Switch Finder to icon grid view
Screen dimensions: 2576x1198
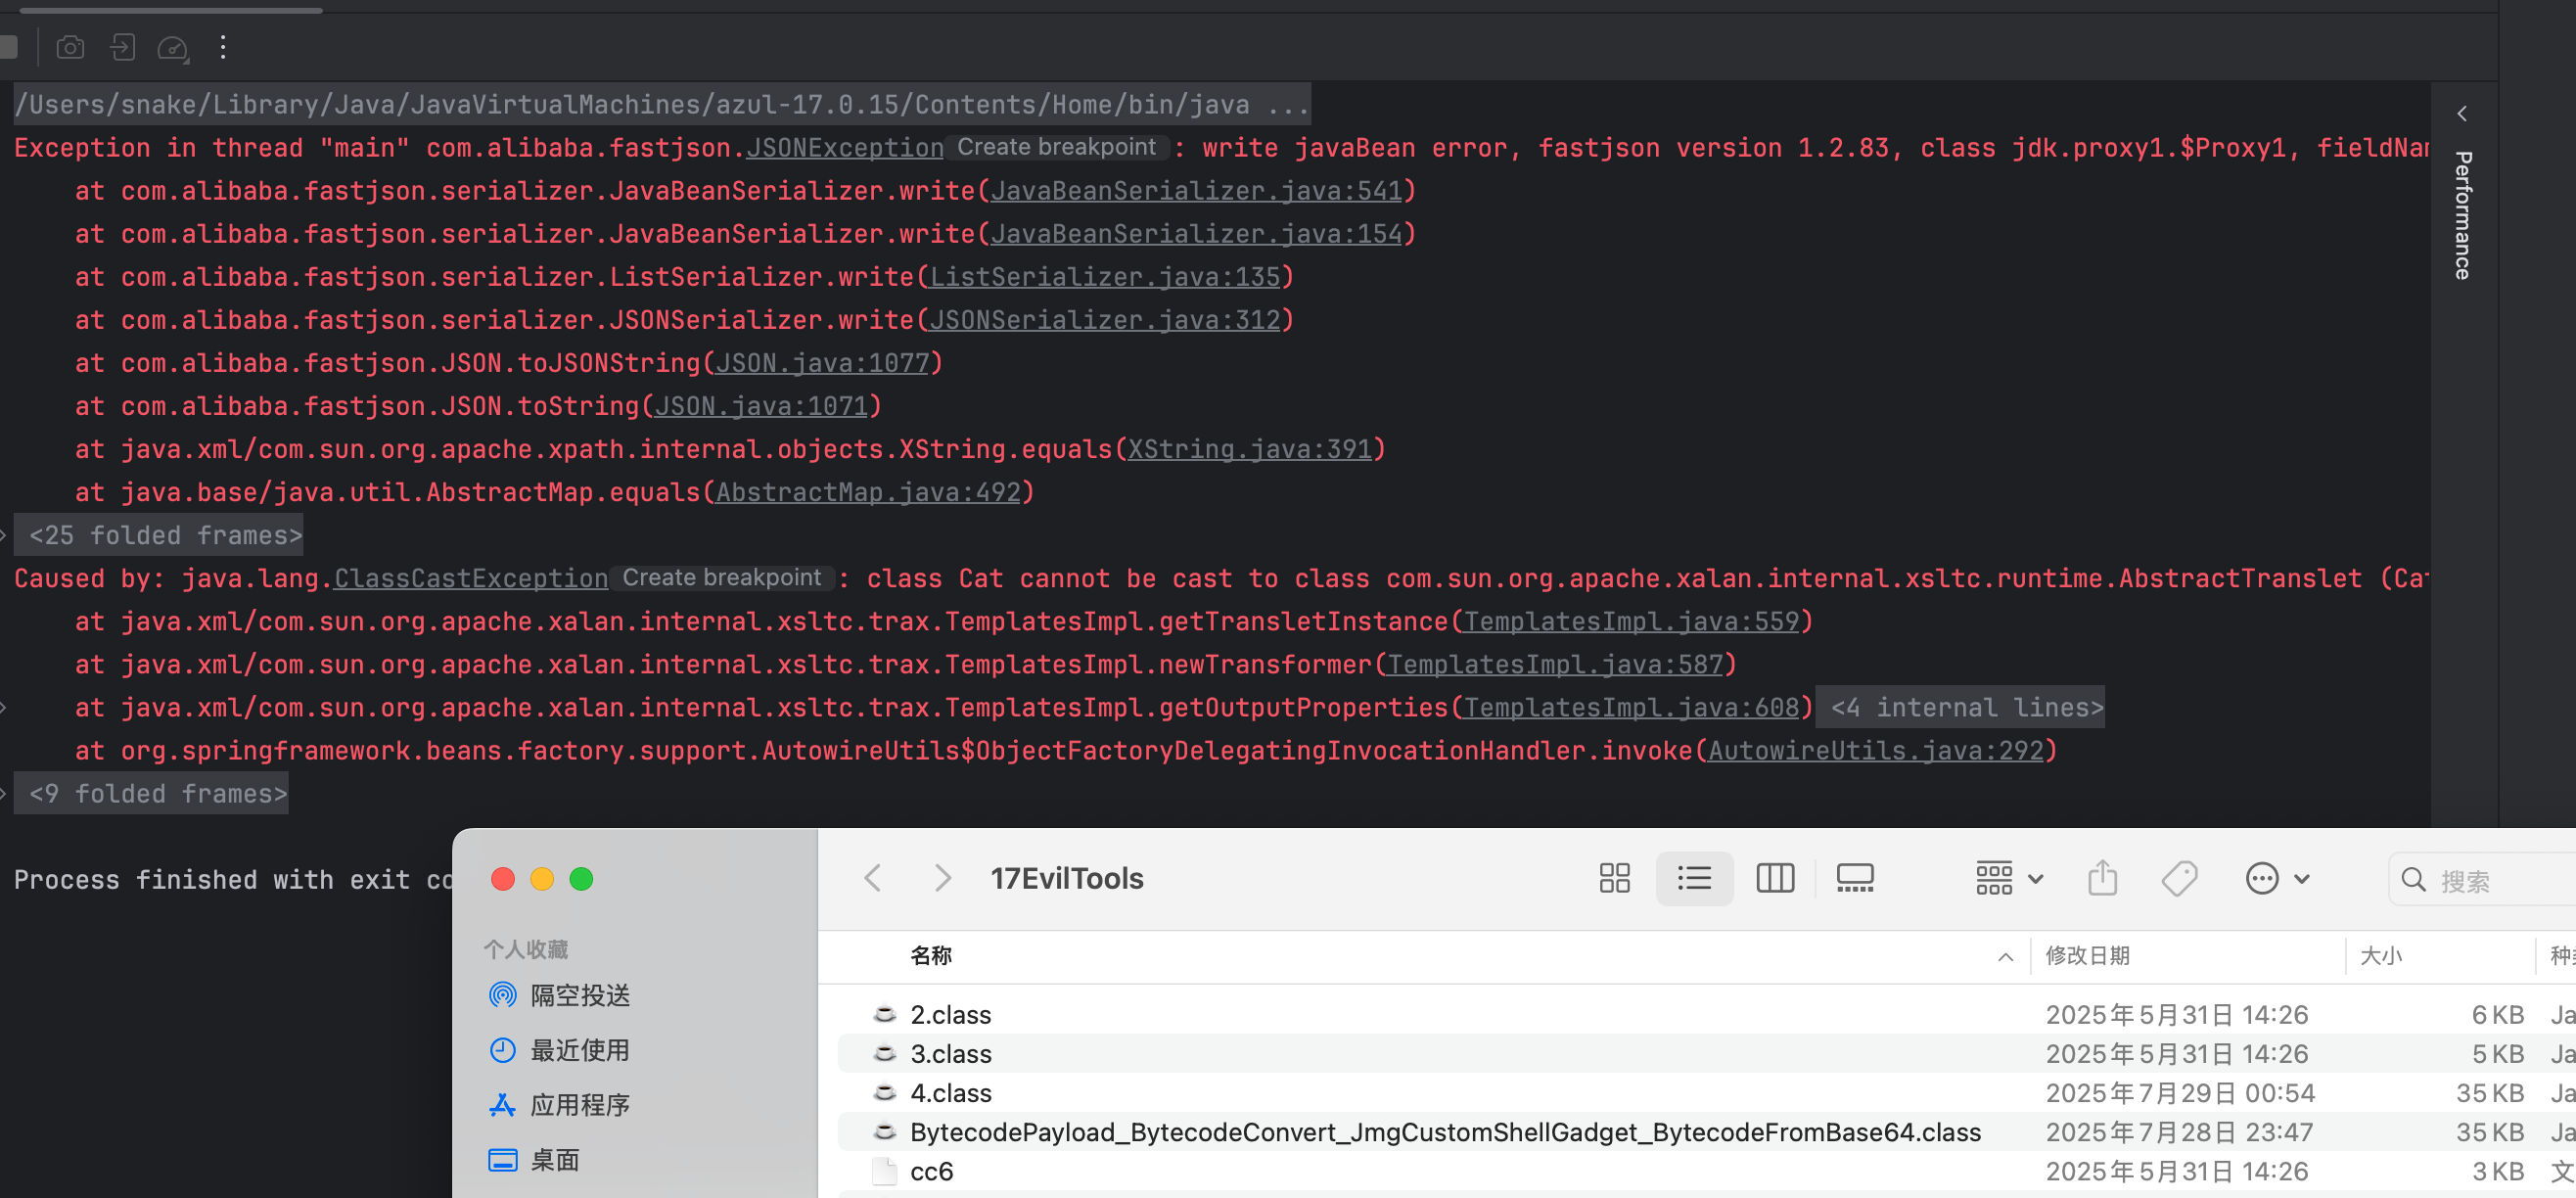(x=1614, y=878)
